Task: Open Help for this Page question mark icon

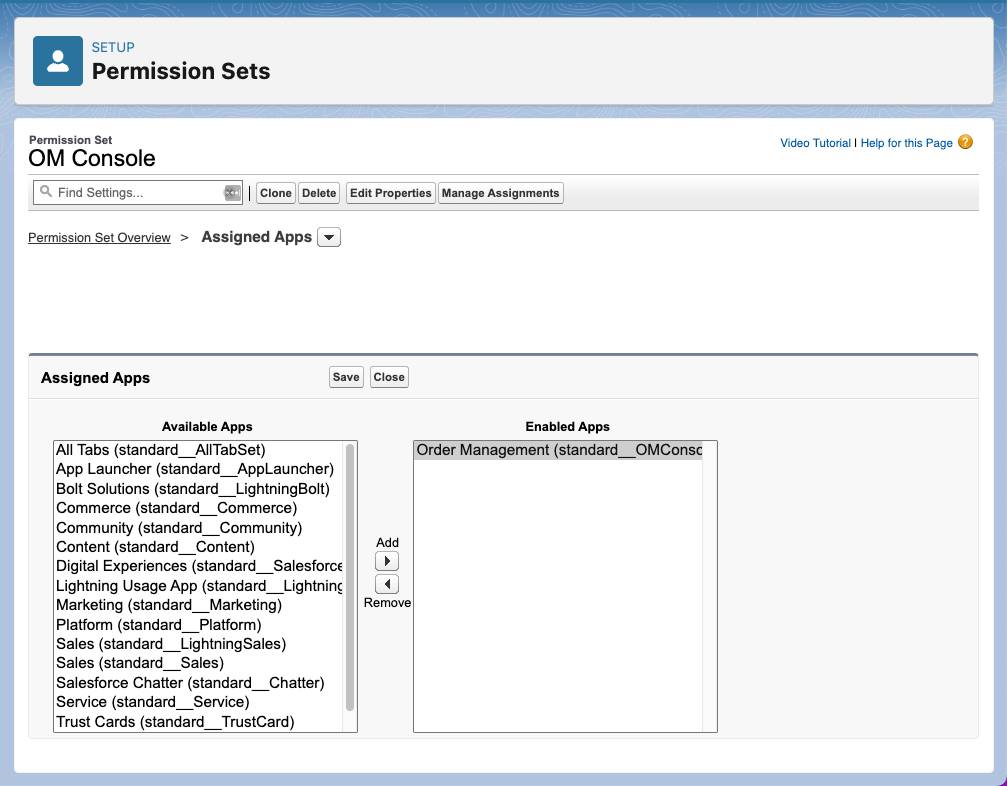Action: click(x=965, y=143)
